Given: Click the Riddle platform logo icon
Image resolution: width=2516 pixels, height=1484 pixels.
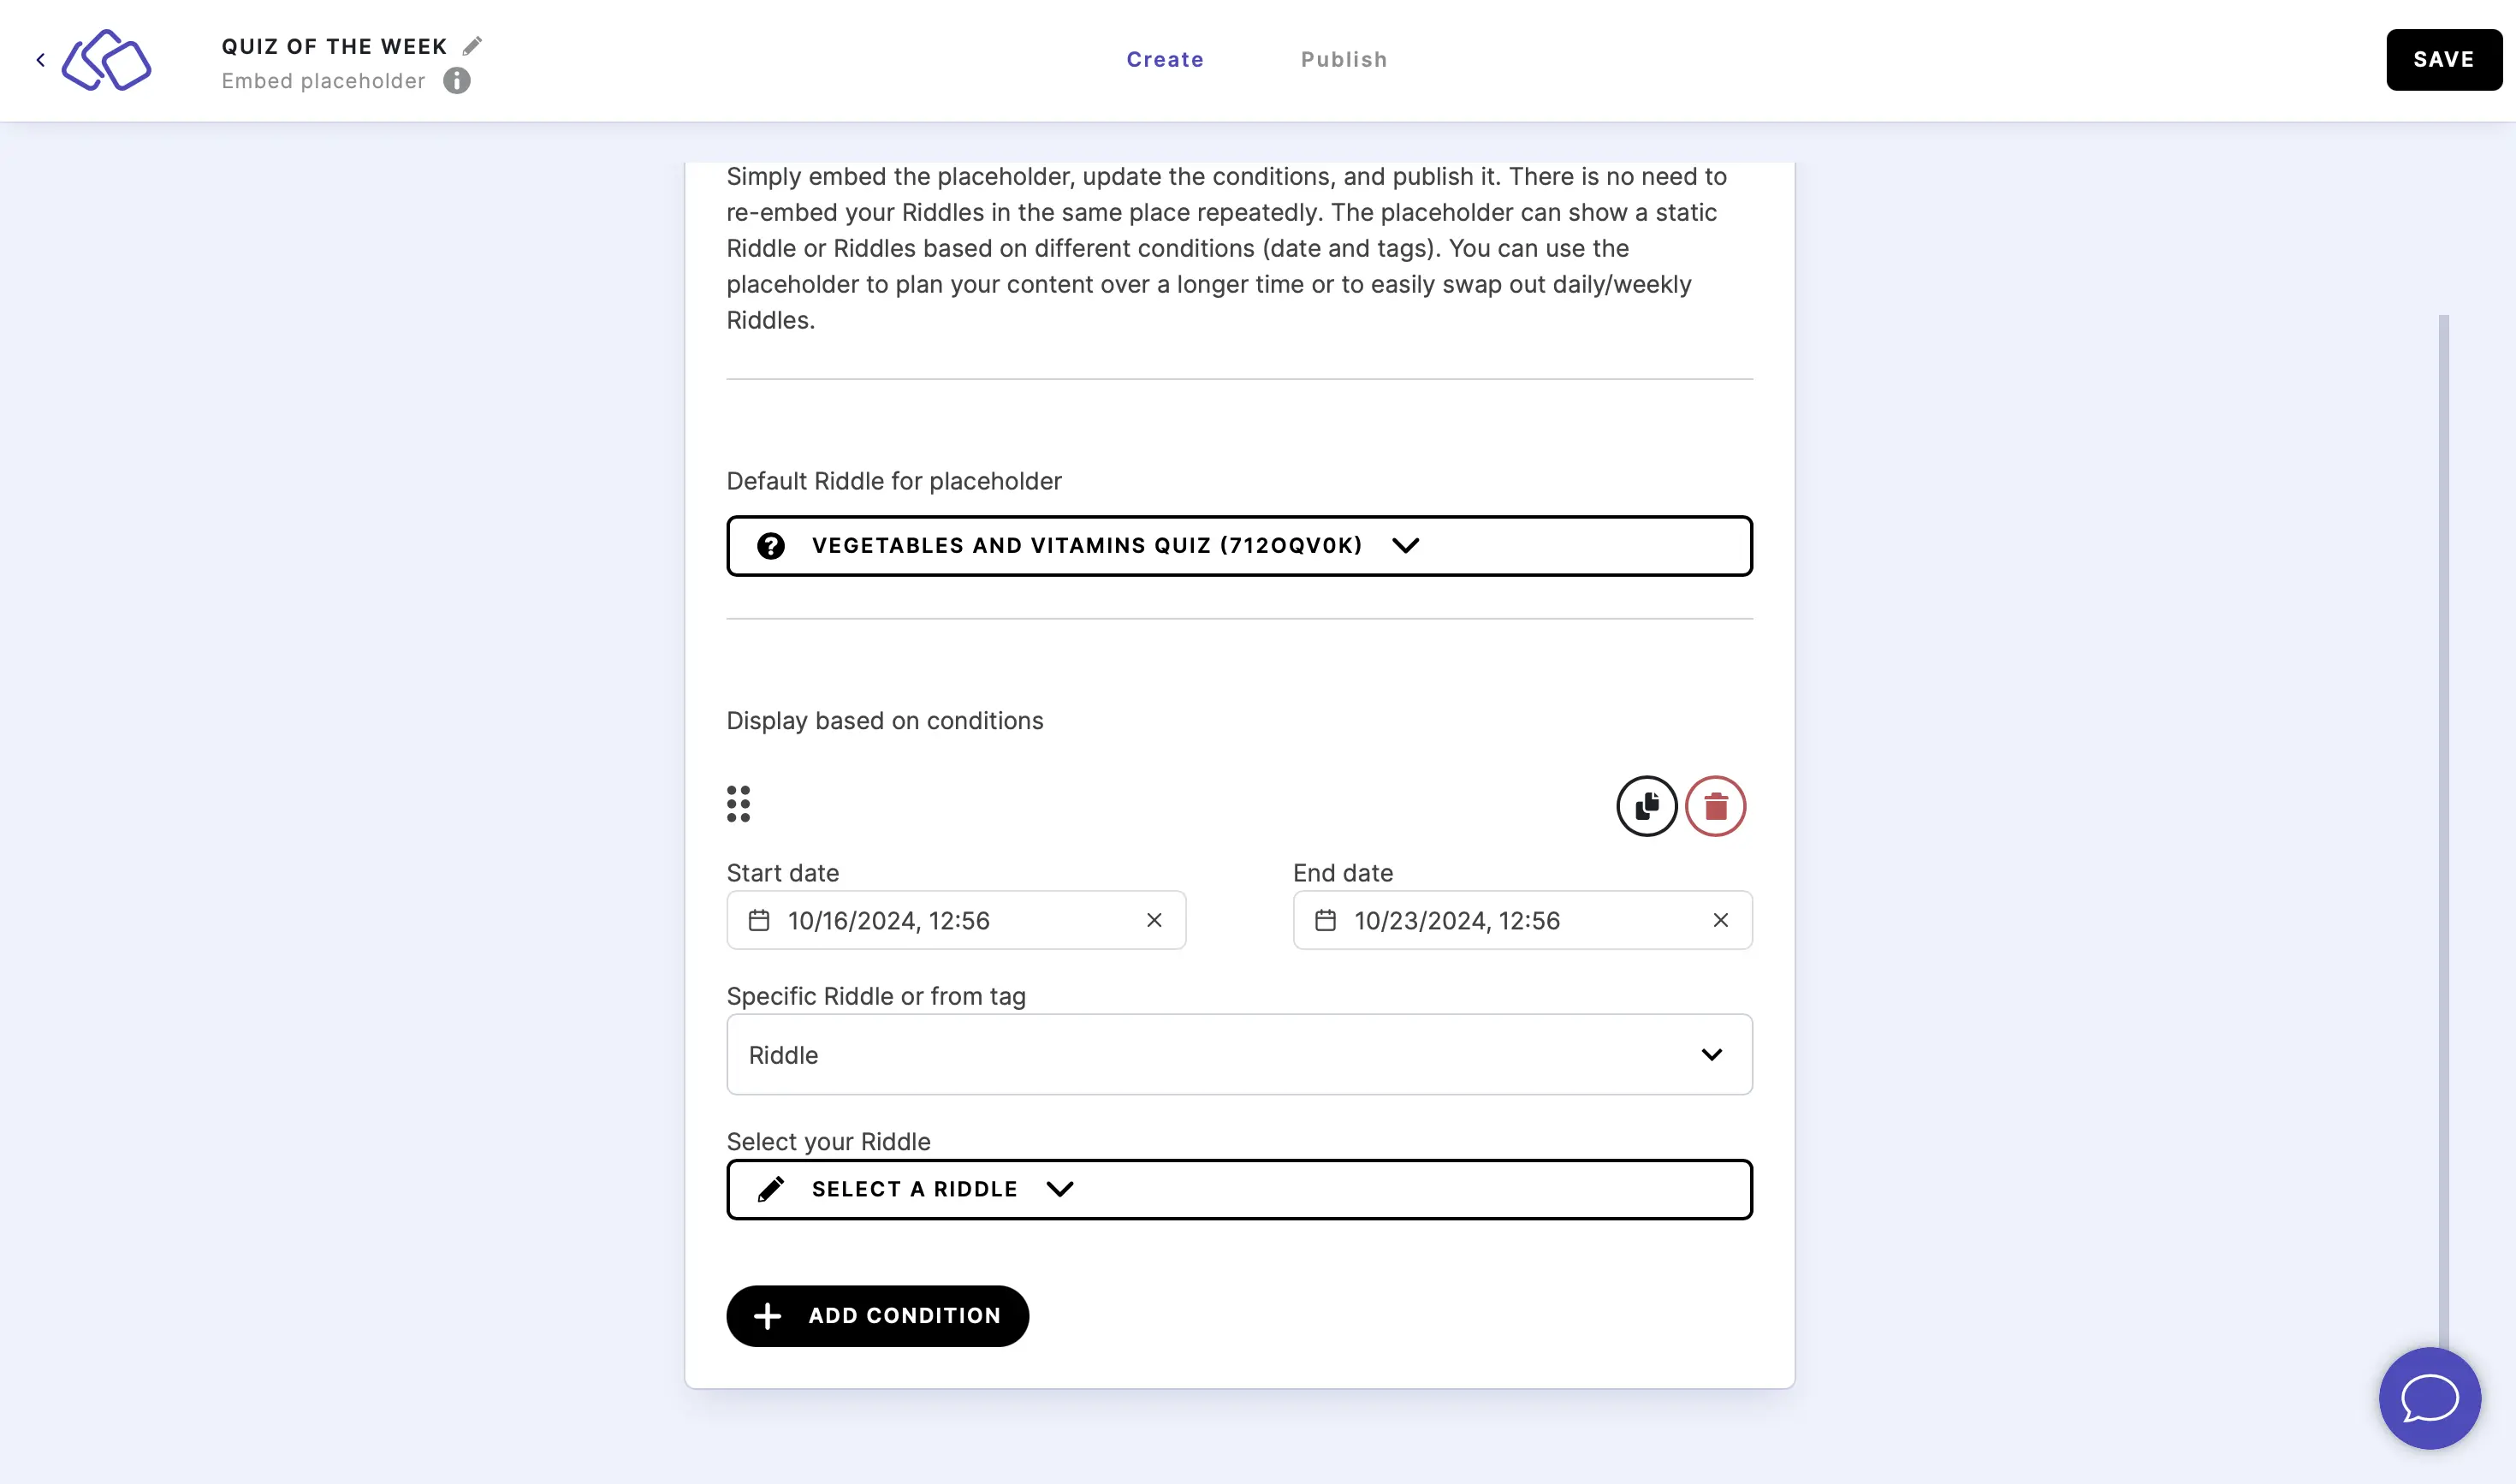Looking at the screenshot, I should 106,58.
